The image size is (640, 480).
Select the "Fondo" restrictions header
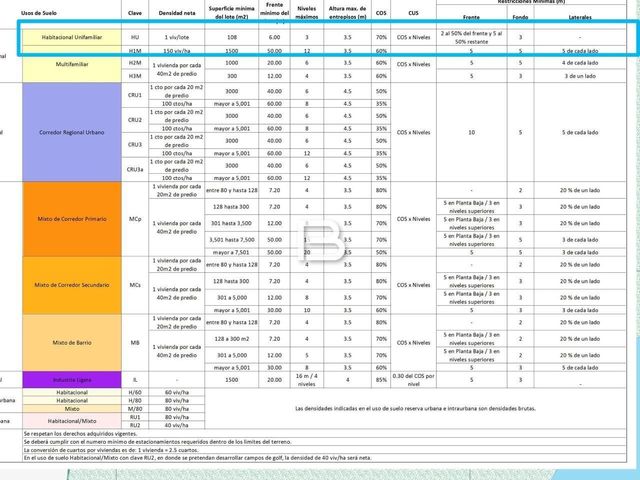(520, 17)
